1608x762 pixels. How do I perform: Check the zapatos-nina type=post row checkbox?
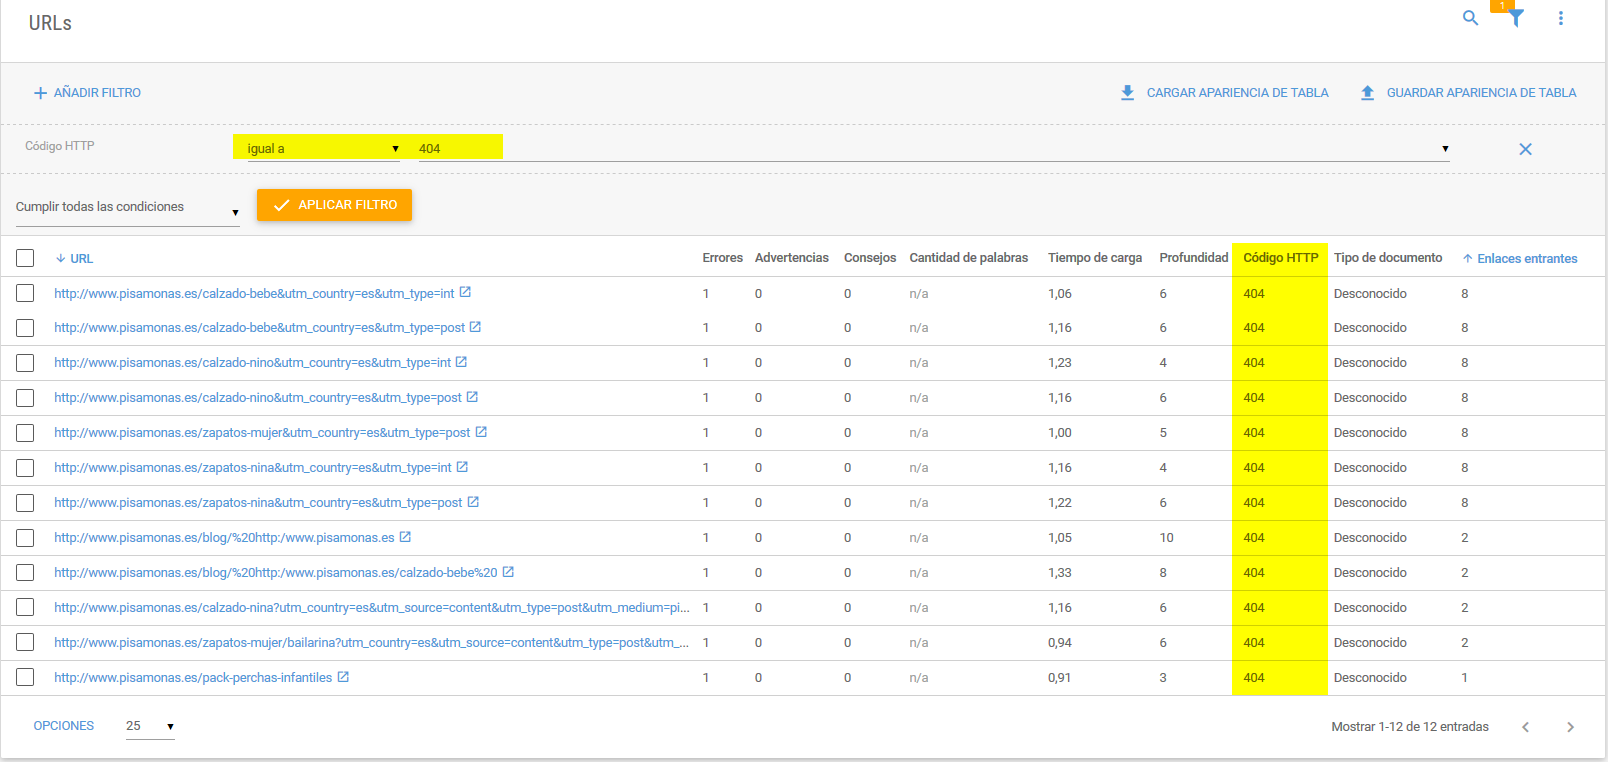pyautogui.click(x=25, y=503)
